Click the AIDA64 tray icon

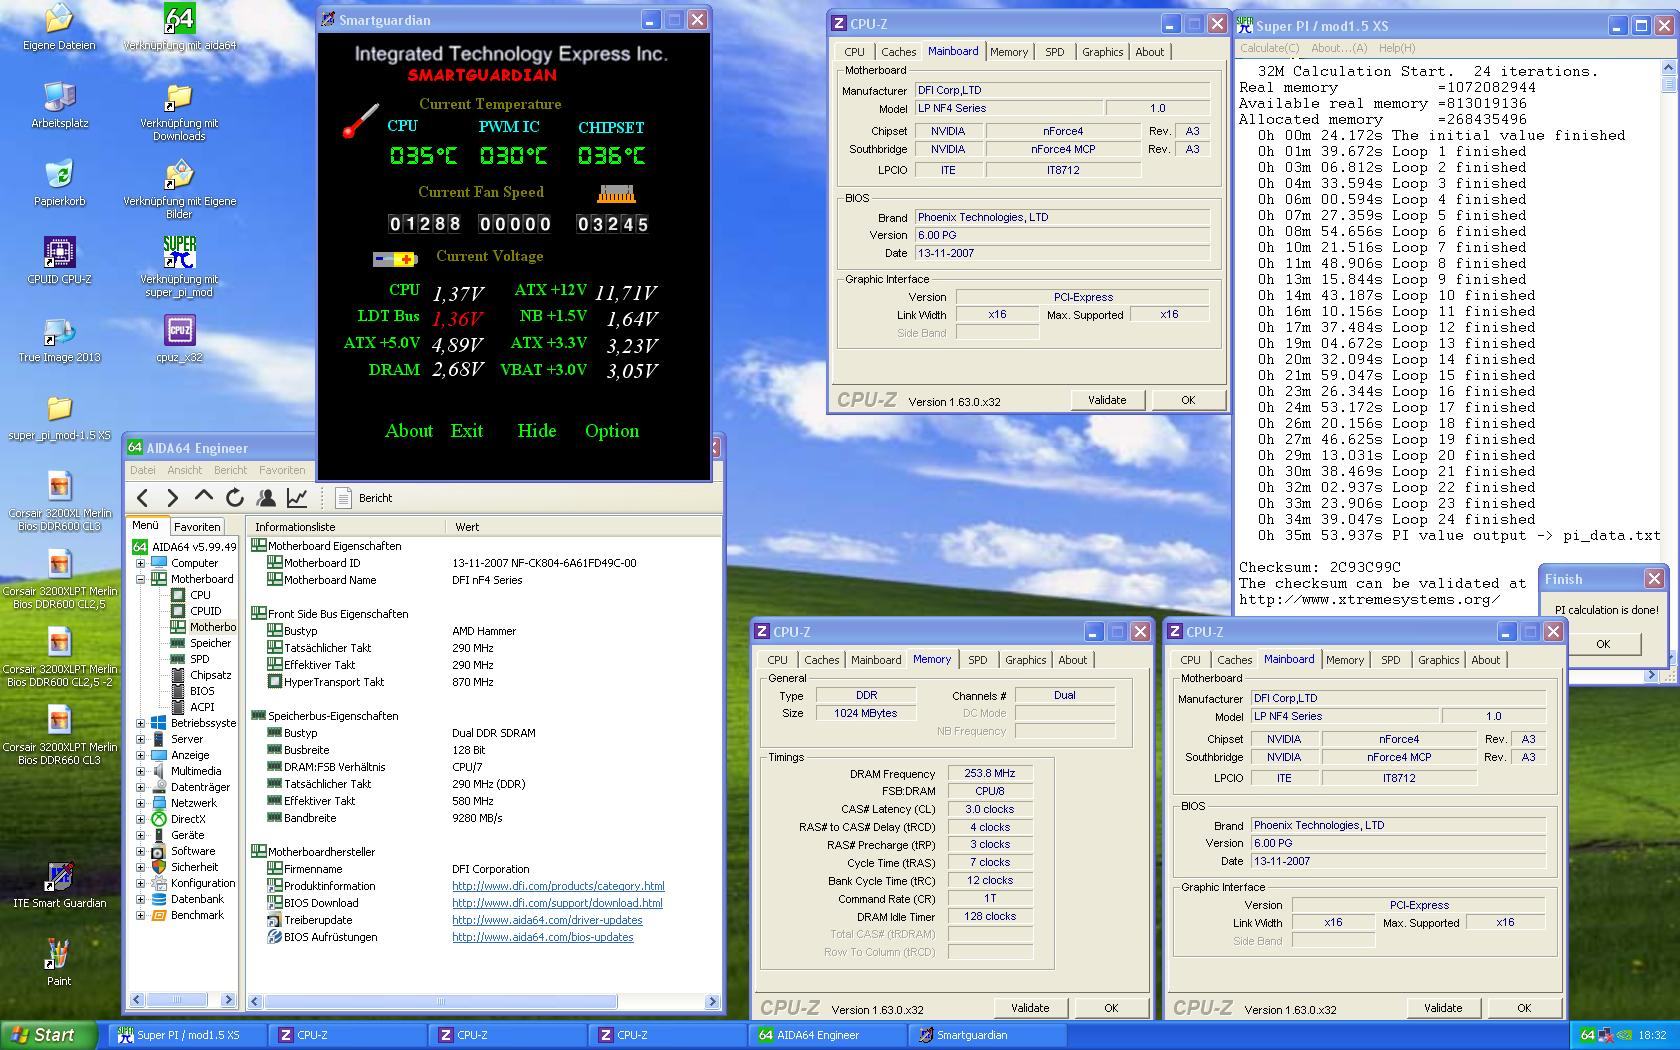coord(1587,1035)
